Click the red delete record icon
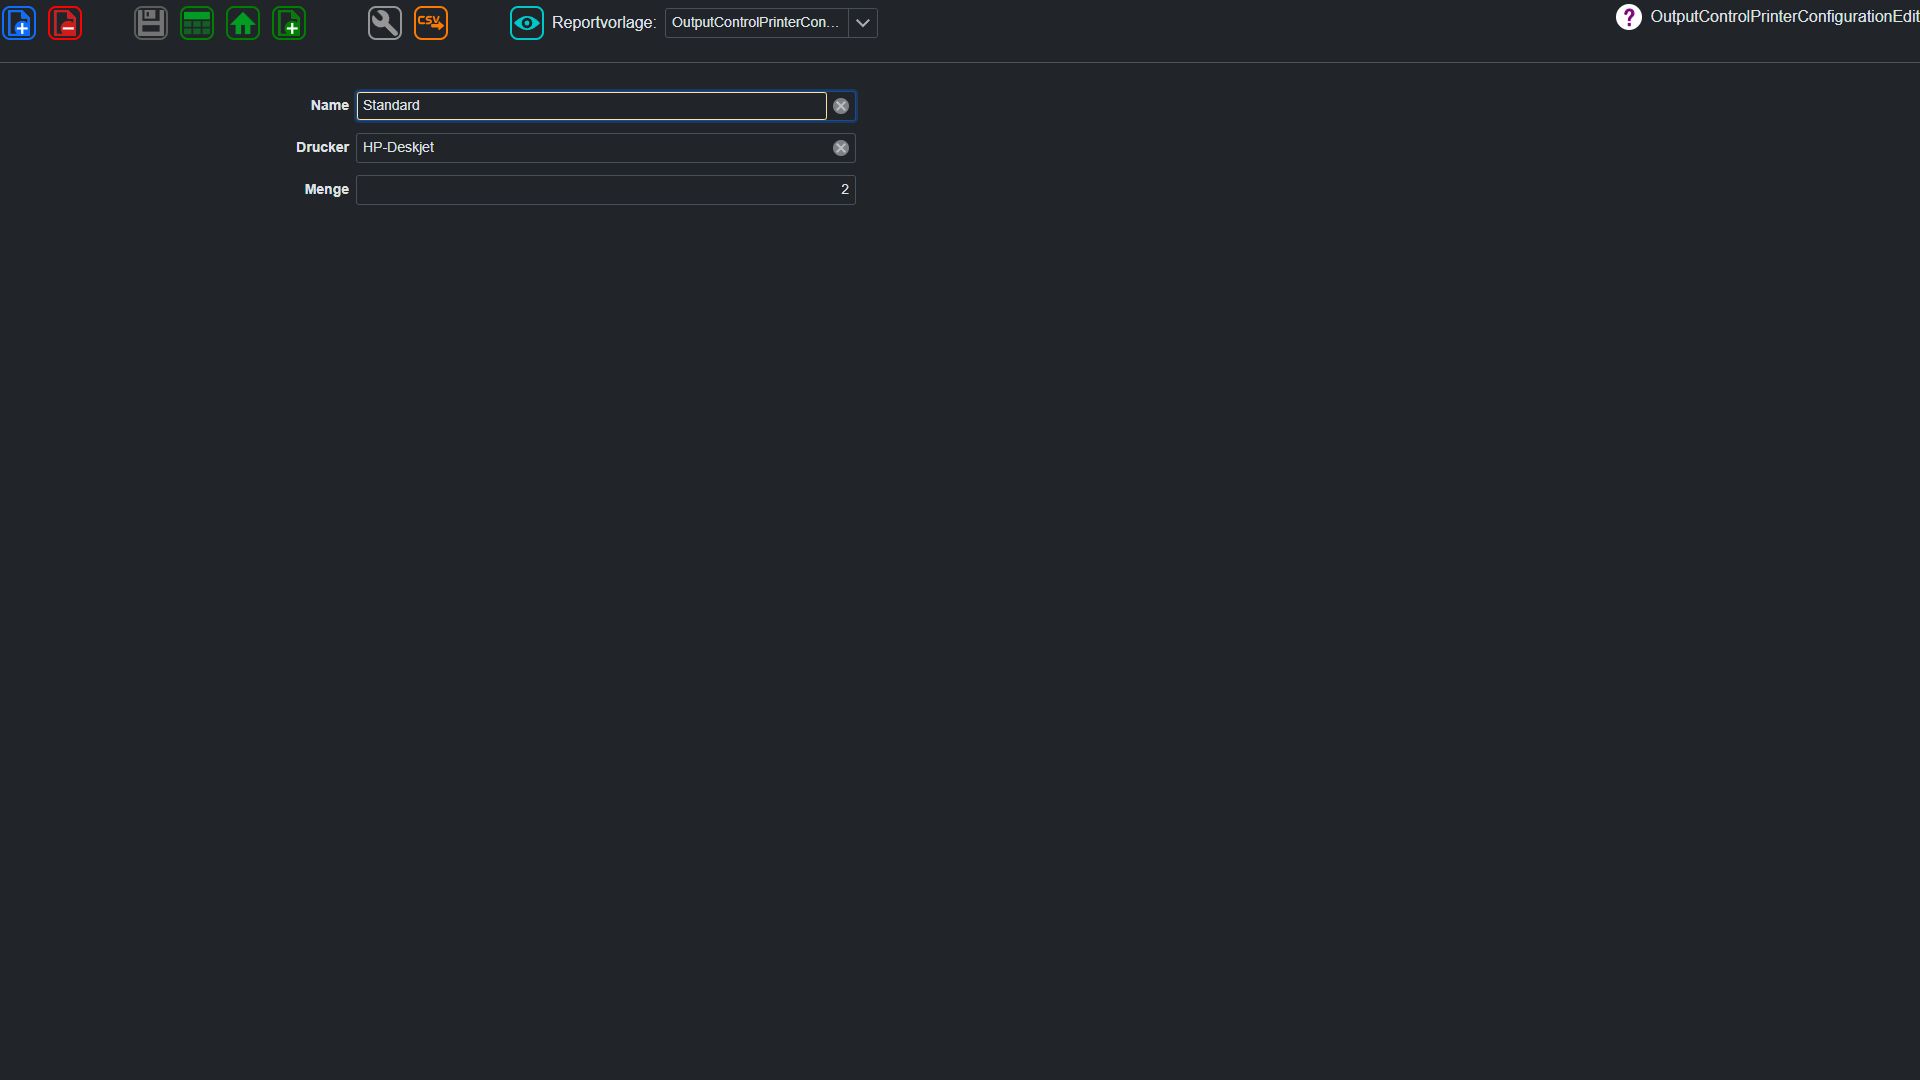 coord(65,23)
